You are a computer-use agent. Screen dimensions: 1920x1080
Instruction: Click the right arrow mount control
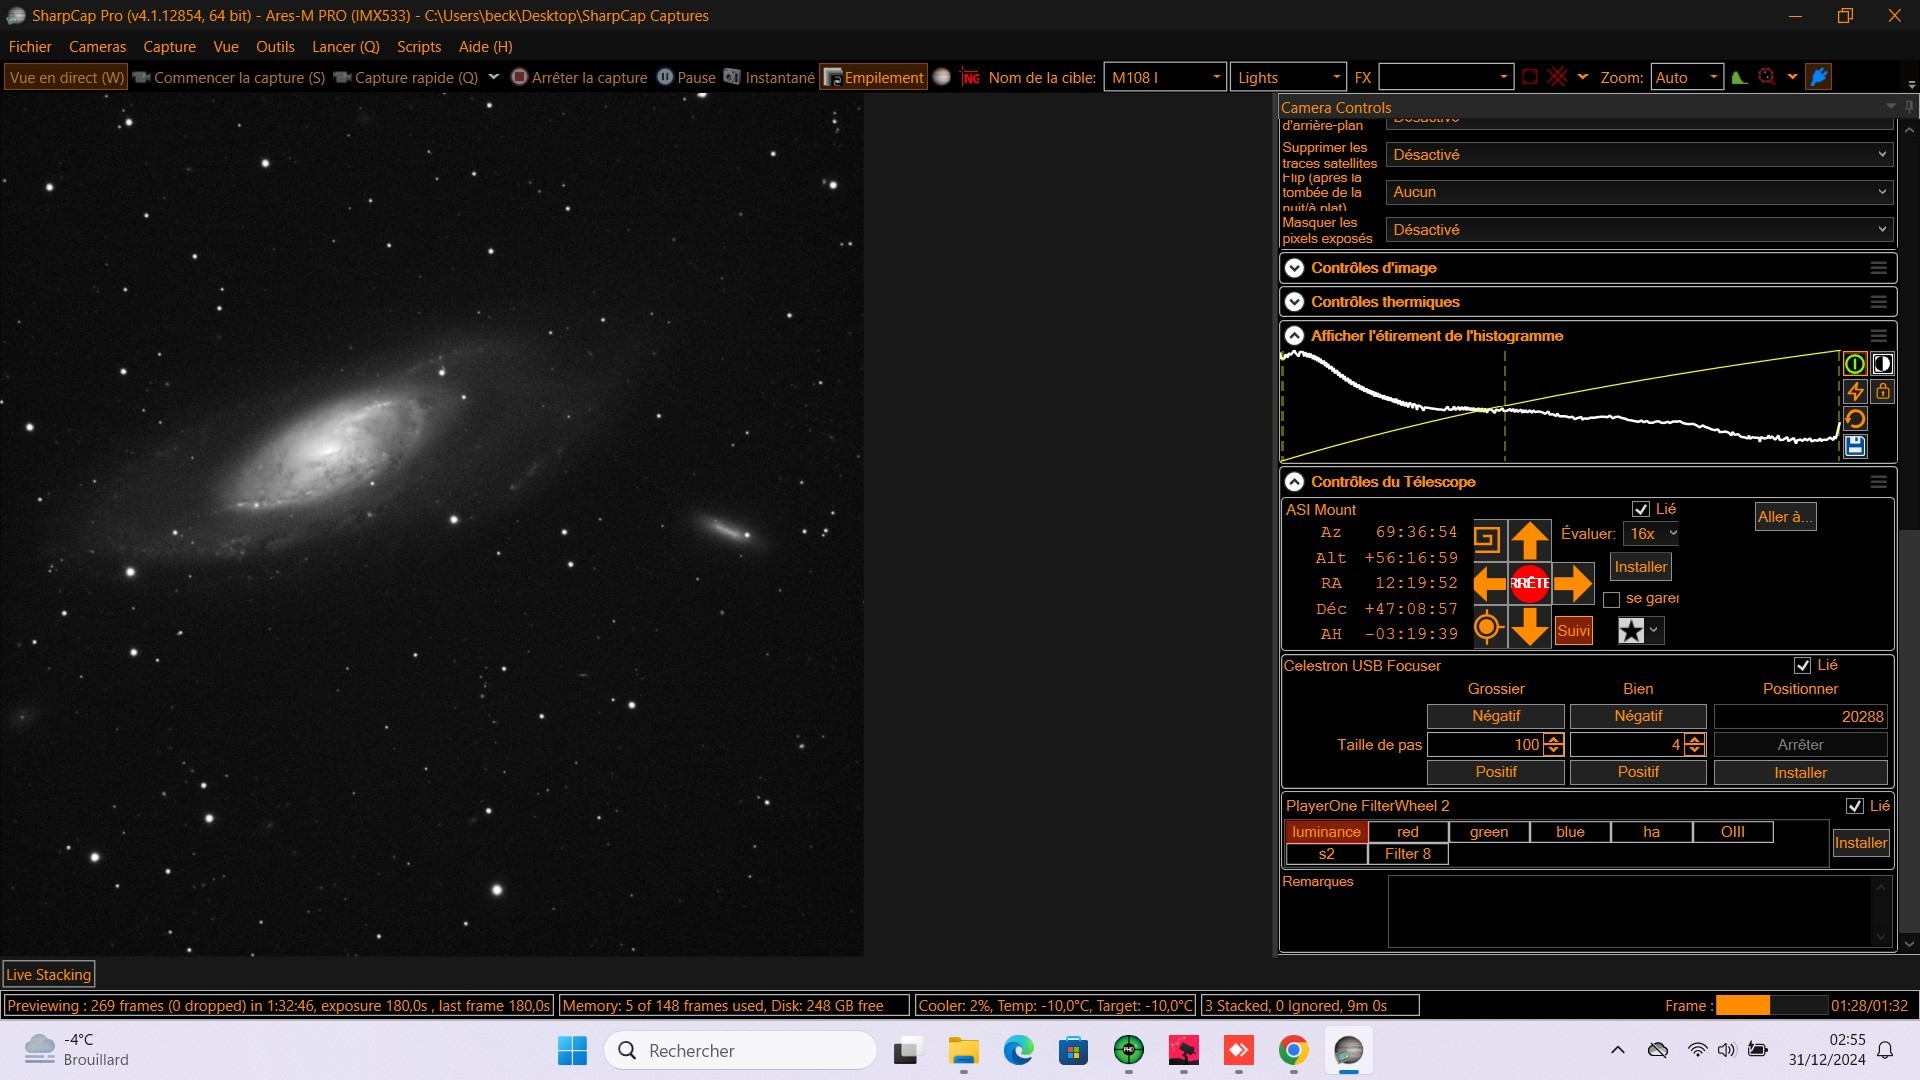1572,583
